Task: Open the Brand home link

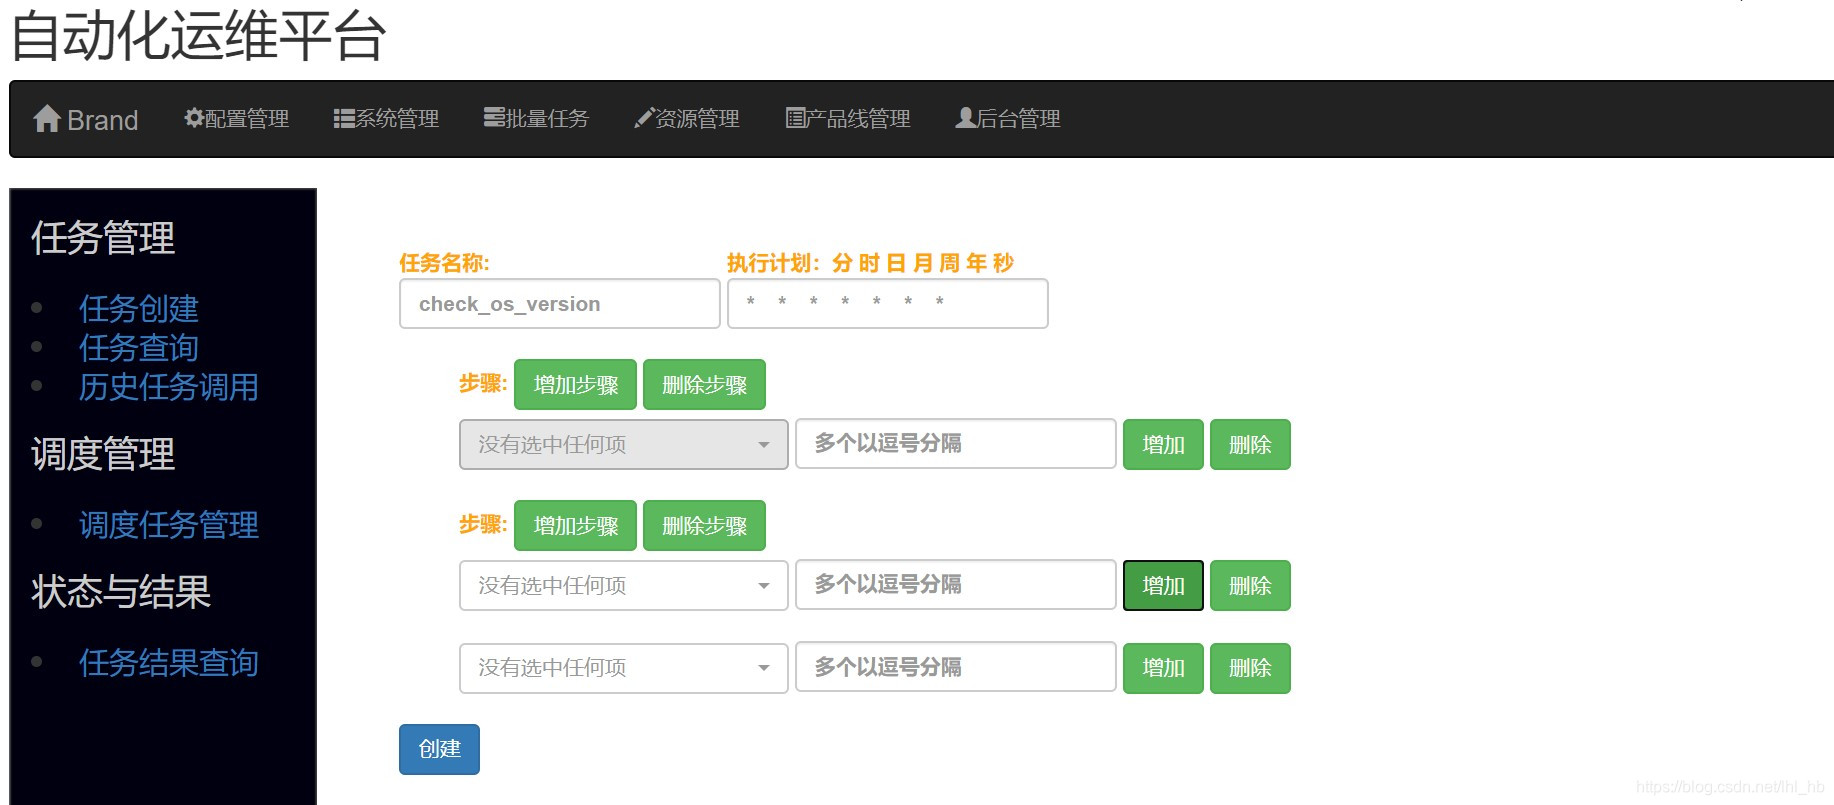Action: [86, 119]
